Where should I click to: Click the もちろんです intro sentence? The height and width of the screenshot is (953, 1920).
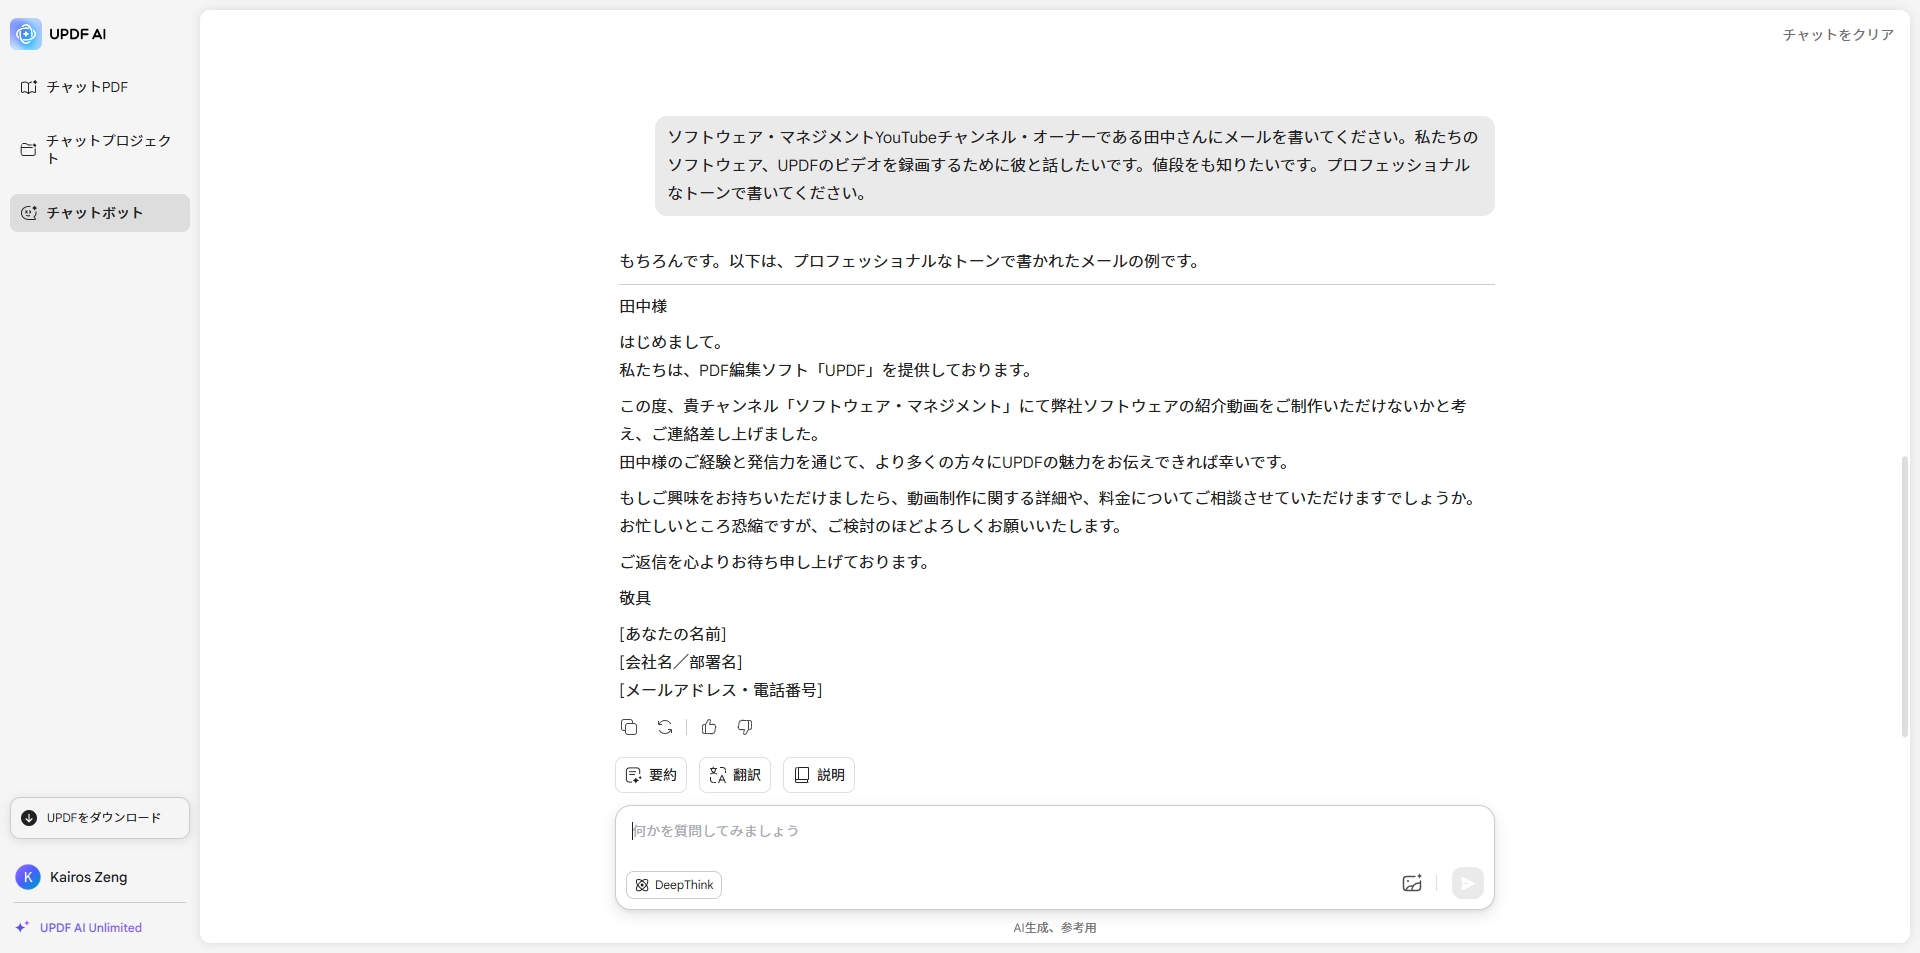911,261
